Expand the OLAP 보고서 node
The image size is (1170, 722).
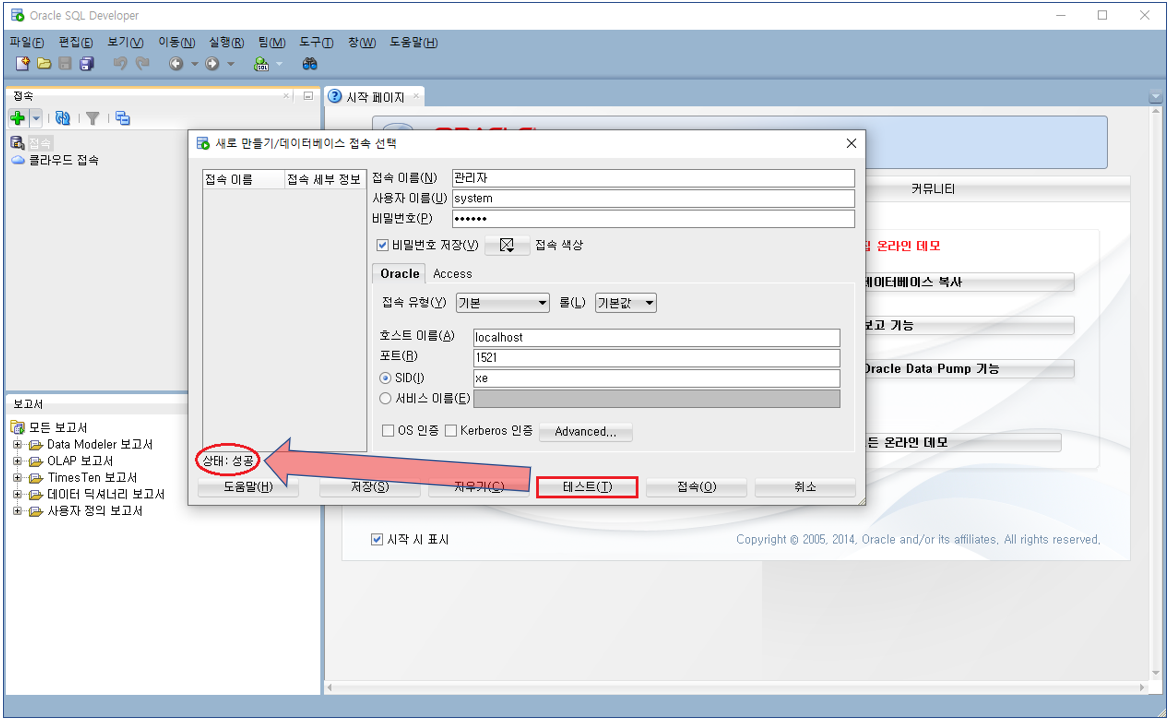[17, 460]
